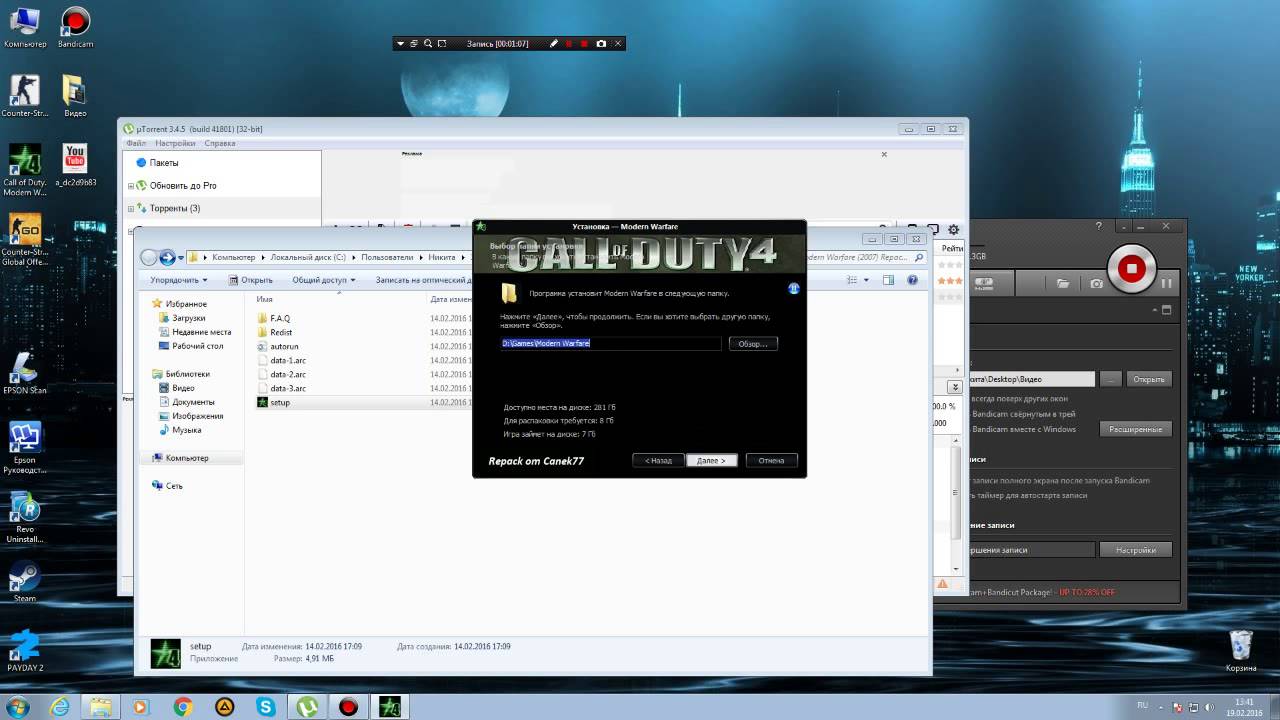Open Загрузки in Explorer sidebar
Viewport: 1280px width, 720px height.
click(x=188, y=318)
